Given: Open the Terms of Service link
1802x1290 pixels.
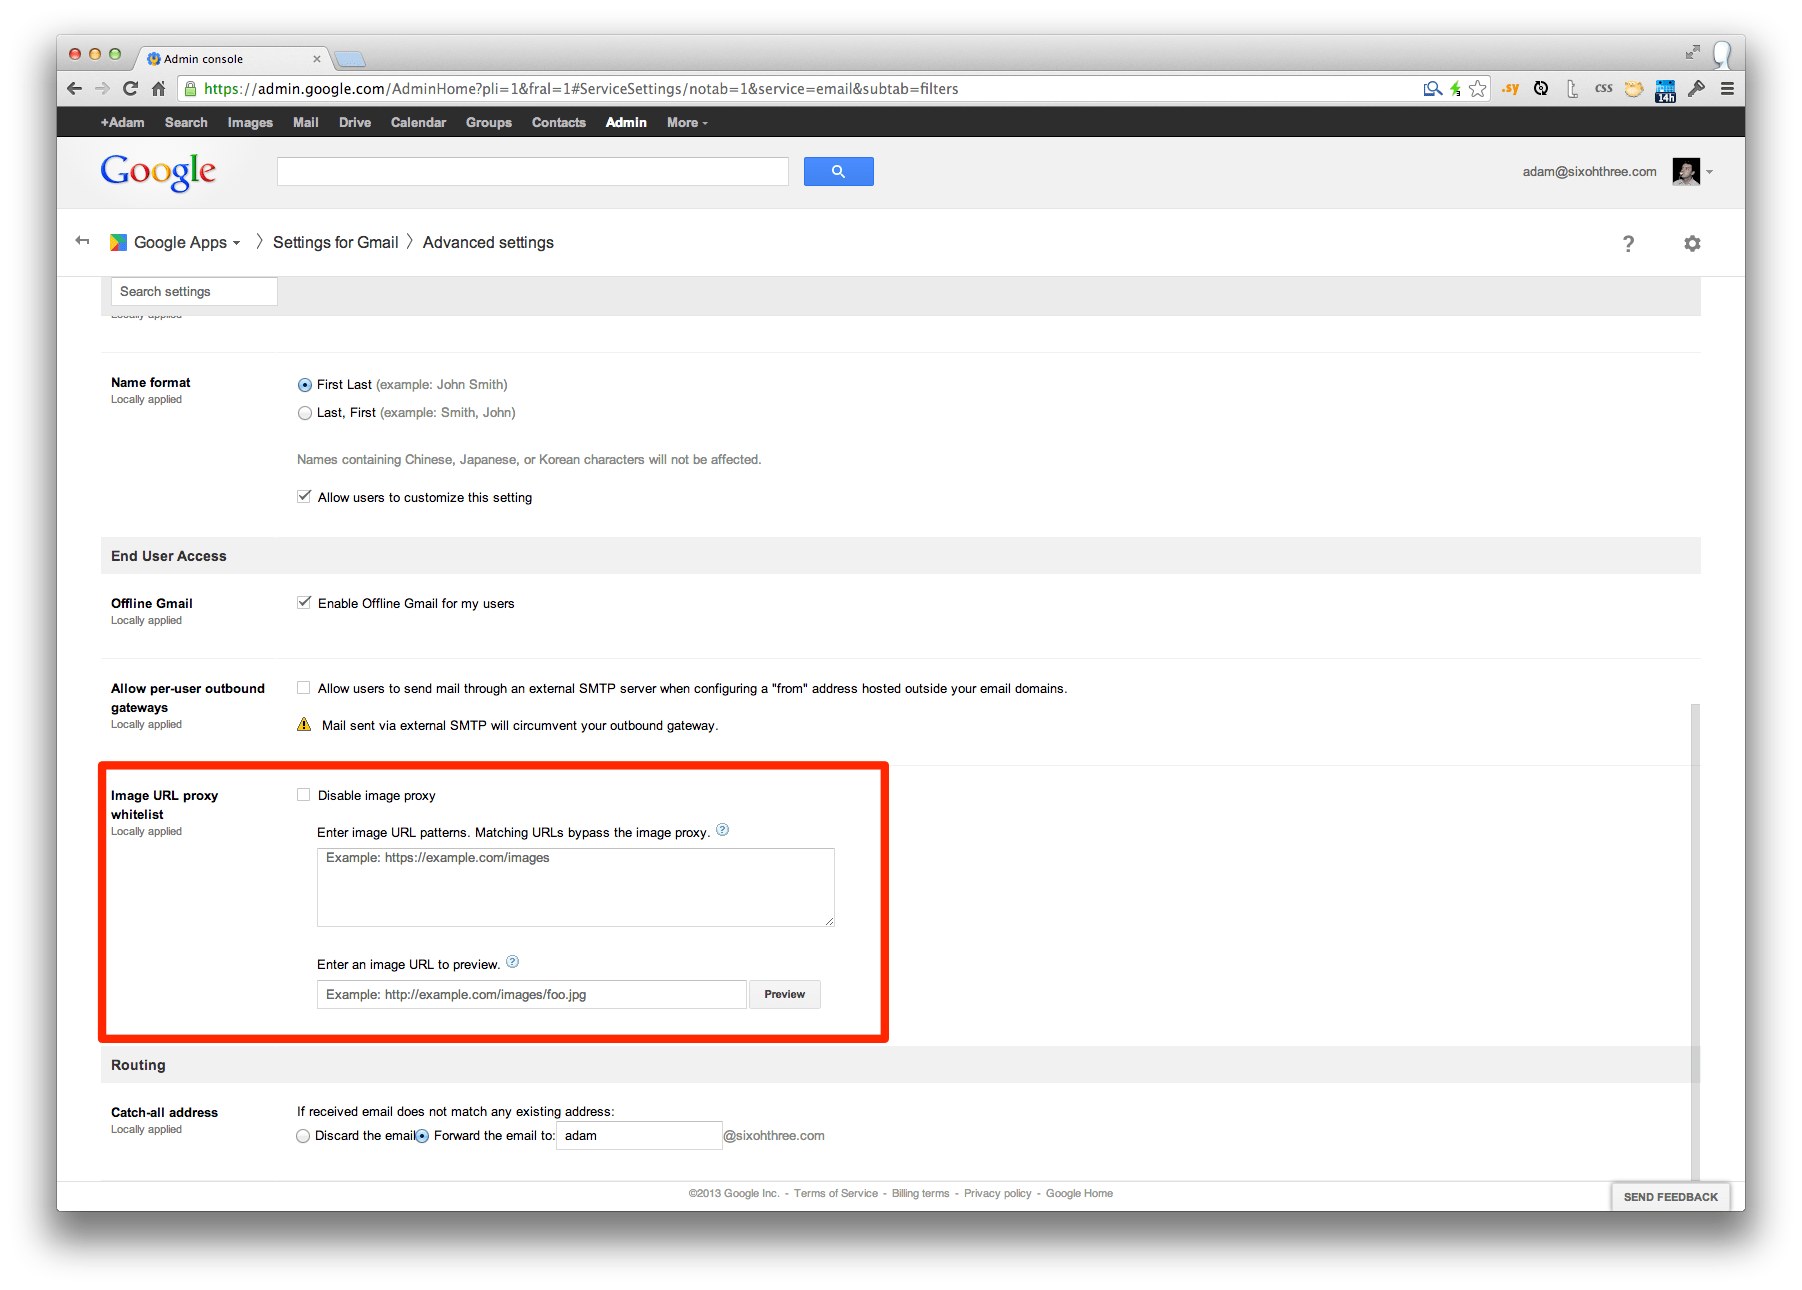Looking at the screenshot, I should click(x=836, y=1192).
